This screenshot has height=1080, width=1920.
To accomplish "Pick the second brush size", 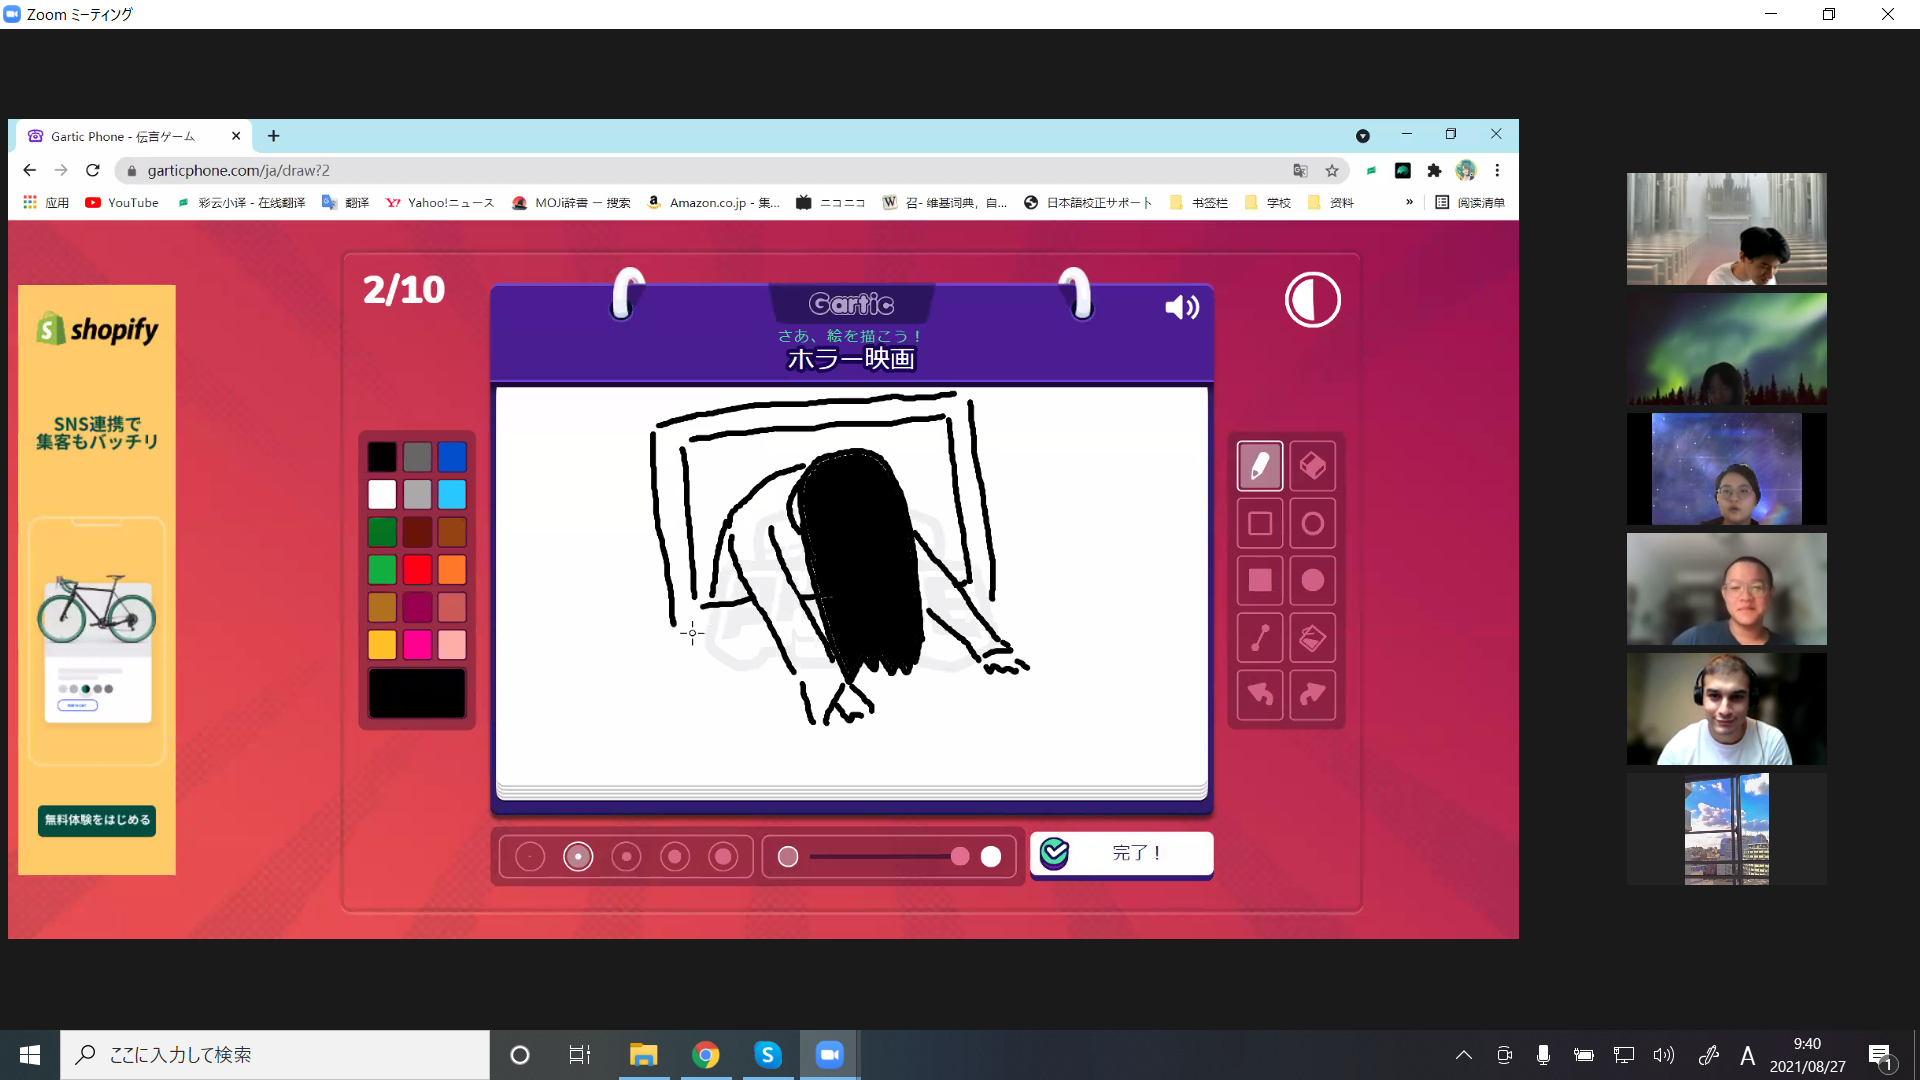I will tap(578, 857).
